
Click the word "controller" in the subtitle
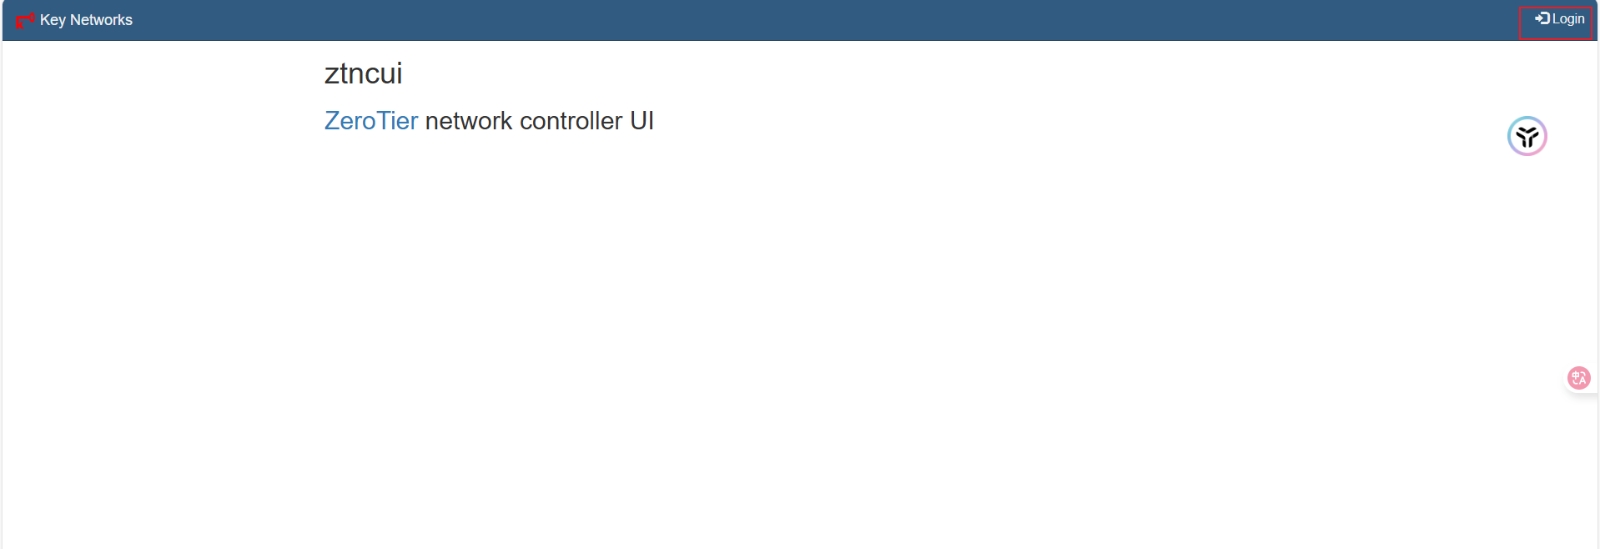571,121
